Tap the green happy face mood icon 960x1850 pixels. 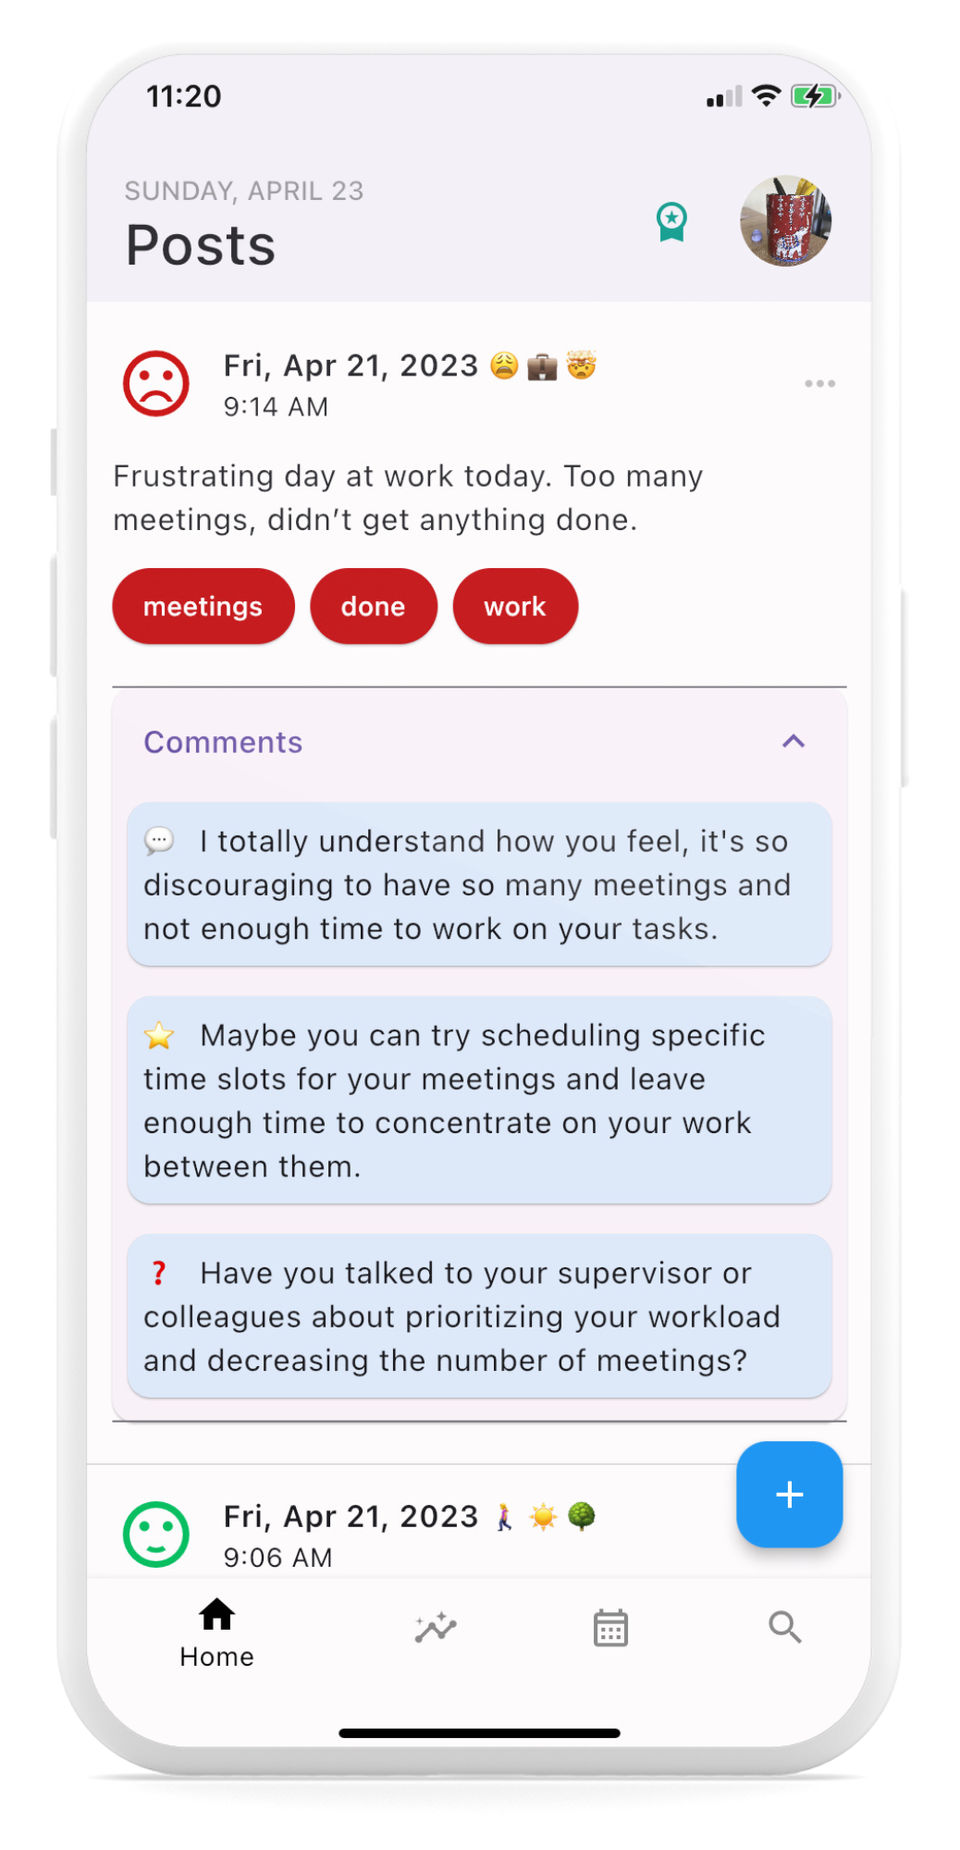coord(156,1534)
